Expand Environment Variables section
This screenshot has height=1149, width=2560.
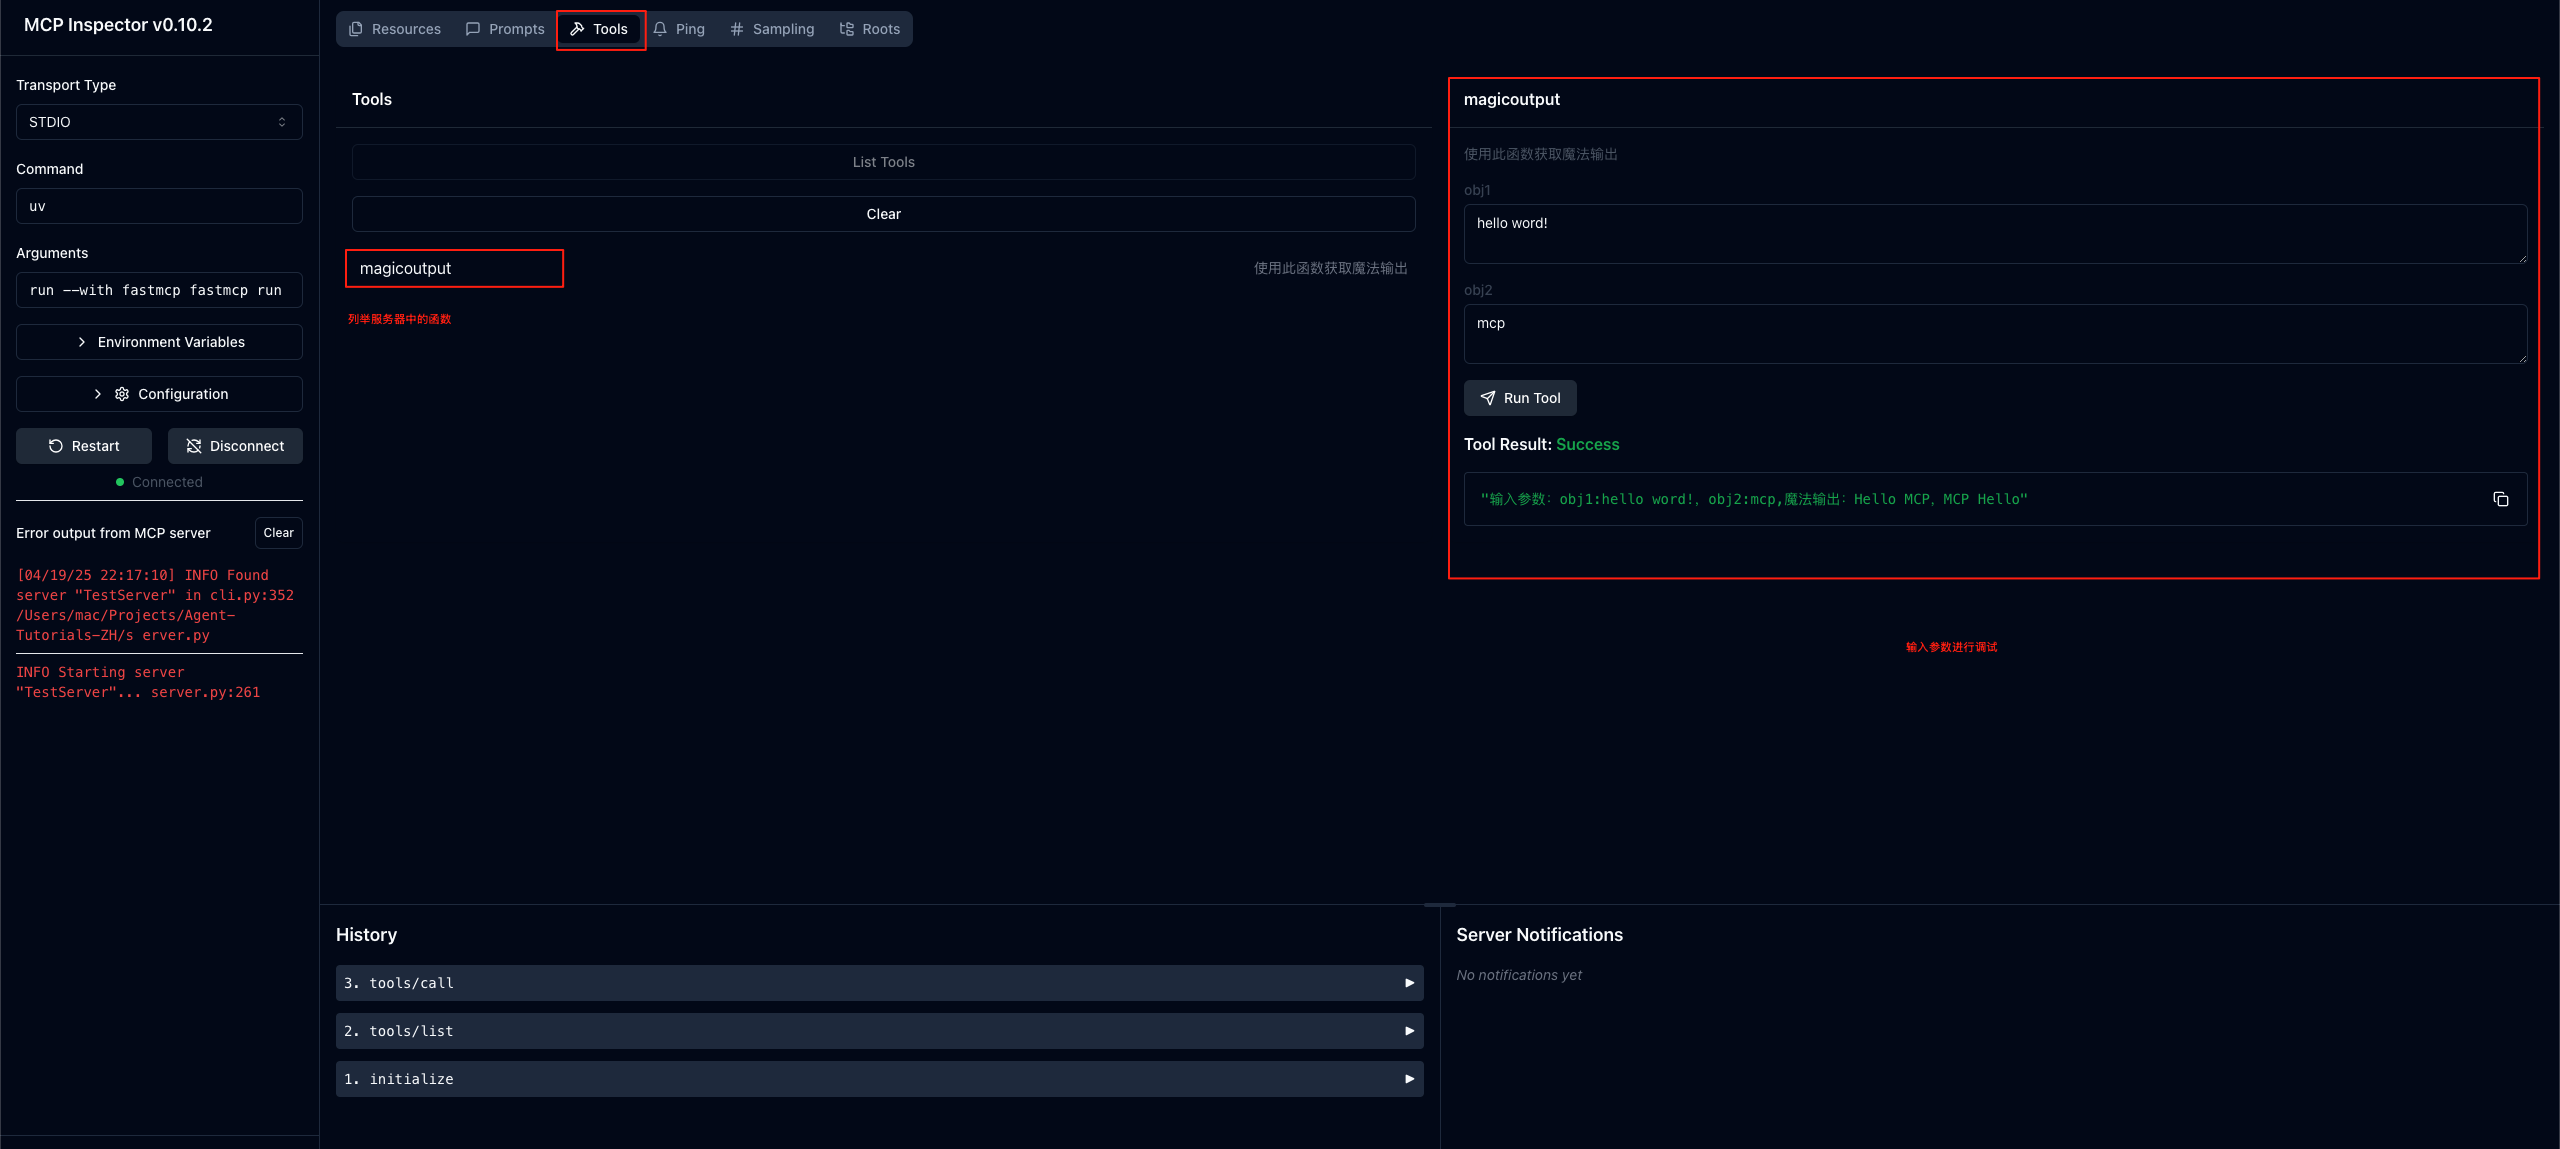coord(159,342)
